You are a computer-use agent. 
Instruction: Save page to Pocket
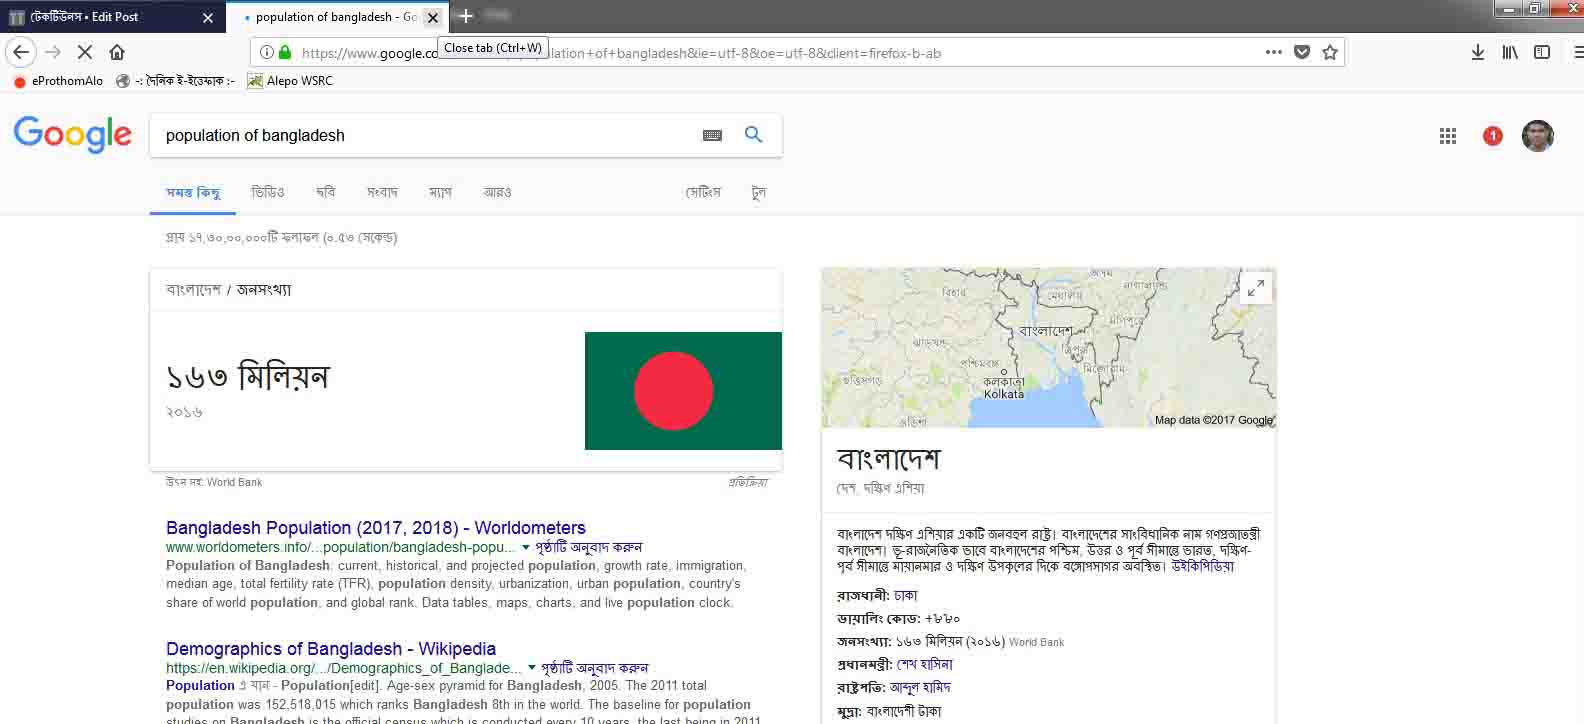pos(1302,52)
